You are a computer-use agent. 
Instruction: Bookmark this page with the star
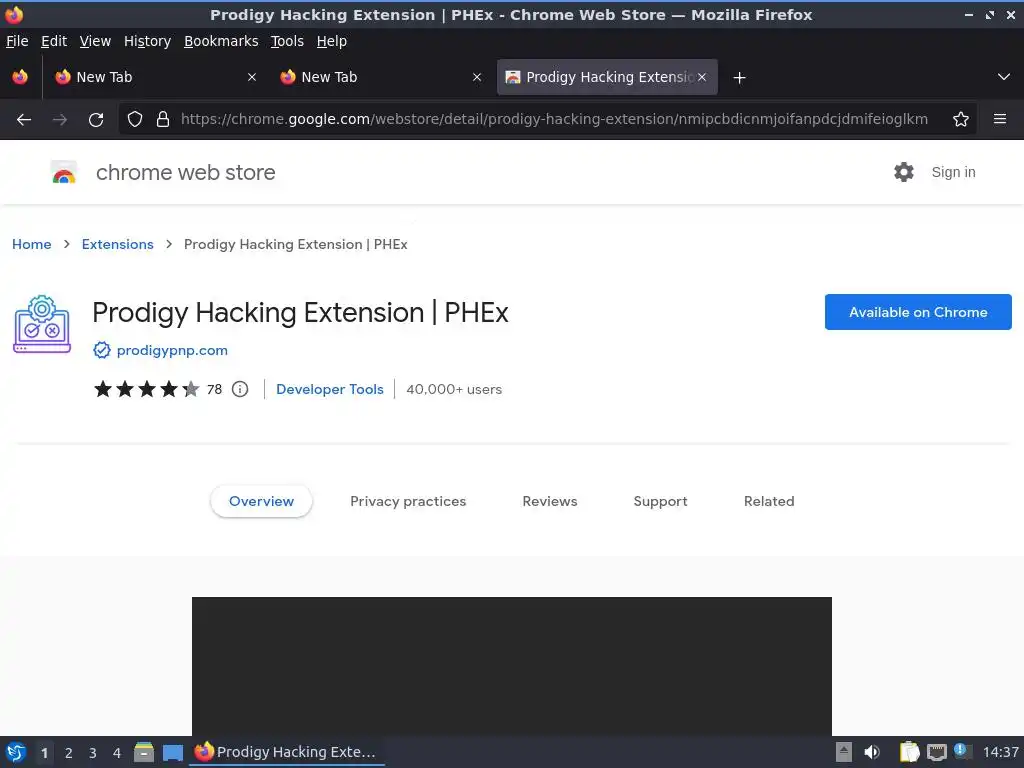pos(961,119)
